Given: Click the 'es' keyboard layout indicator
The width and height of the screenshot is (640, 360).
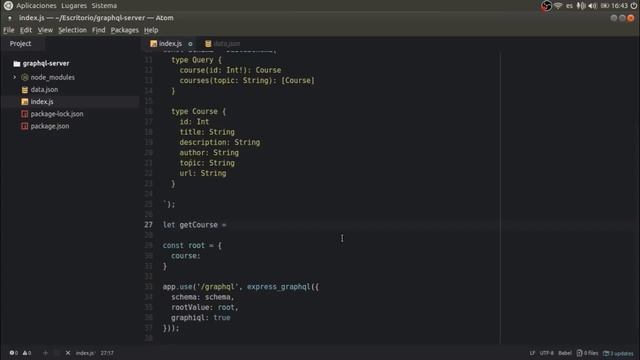Looking at the screenshot, I should pos(569,6).
